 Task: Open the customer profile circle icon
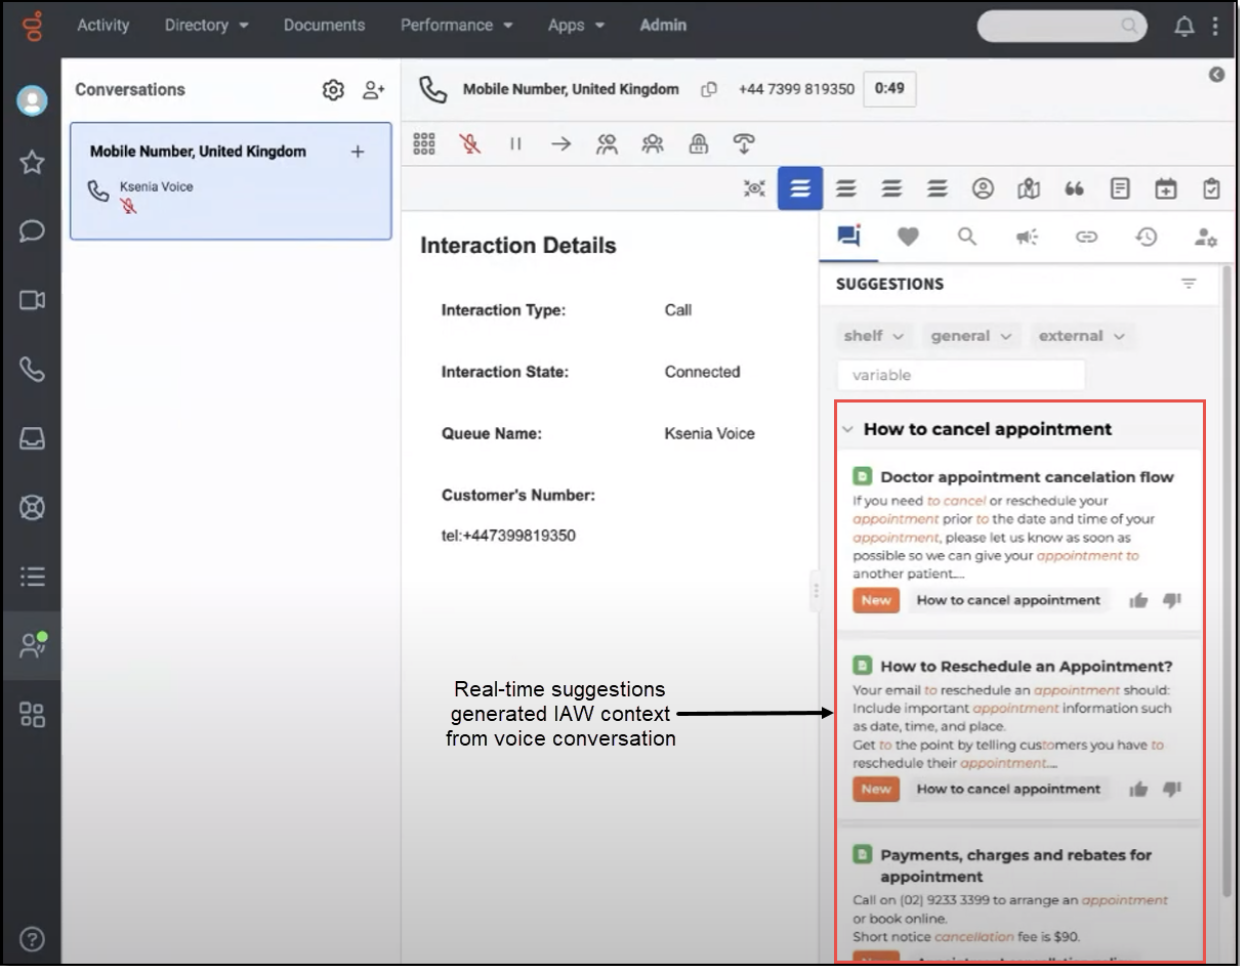983,188
